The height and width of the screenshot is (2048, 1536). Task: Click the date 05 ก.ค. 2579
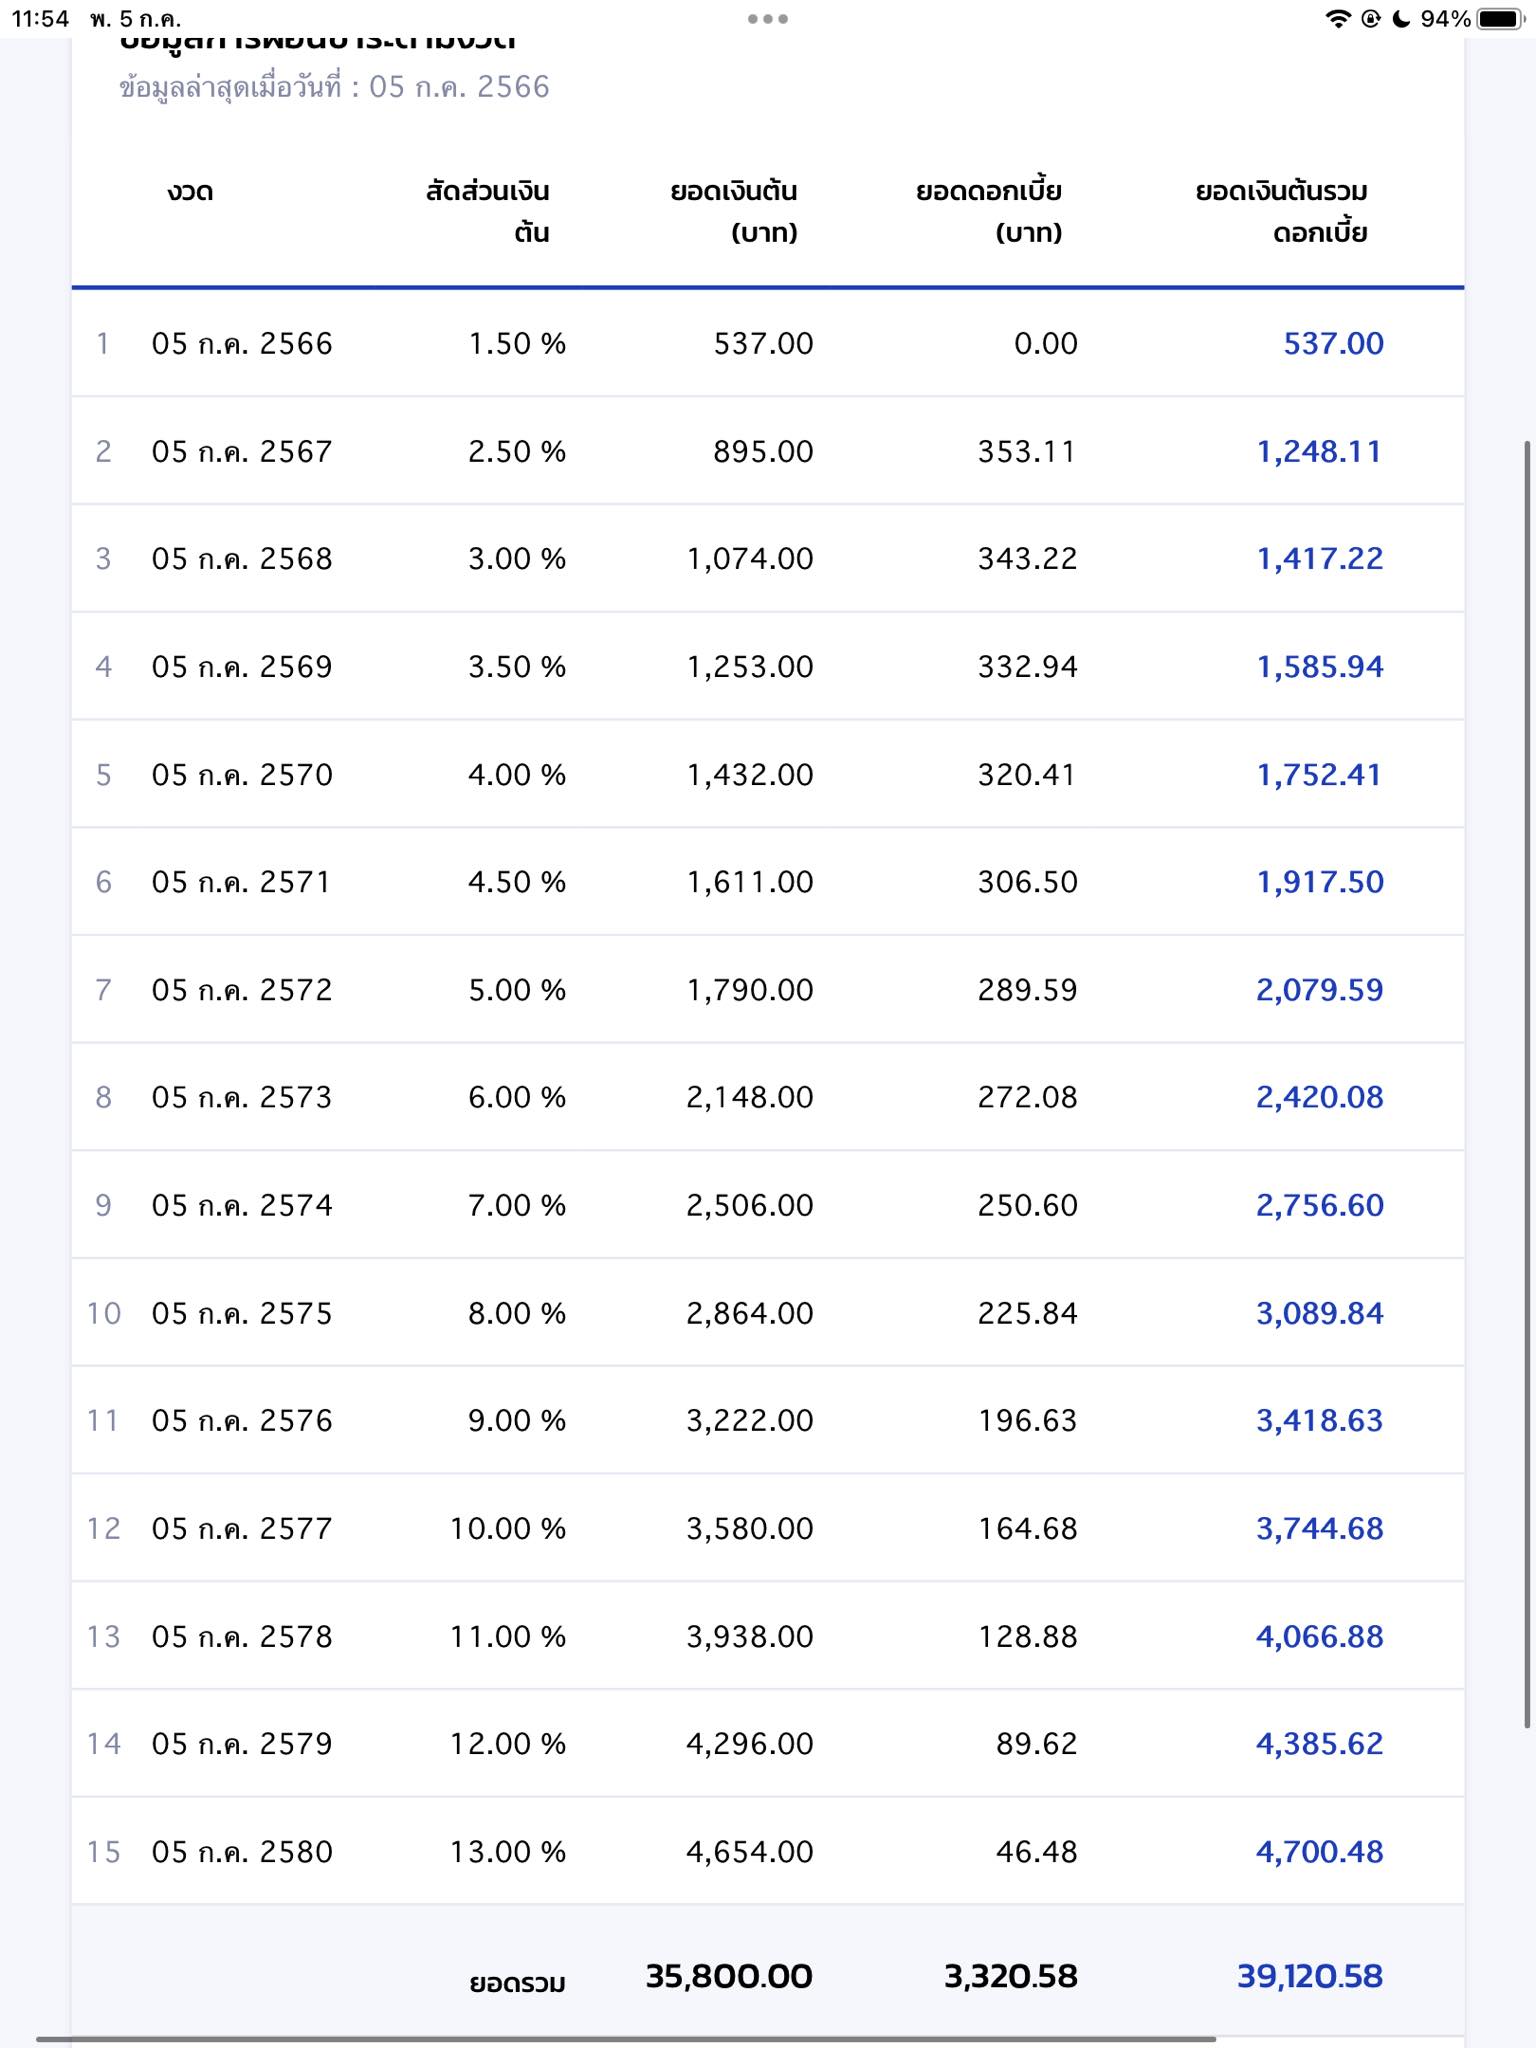click(x=242, y=1743)
